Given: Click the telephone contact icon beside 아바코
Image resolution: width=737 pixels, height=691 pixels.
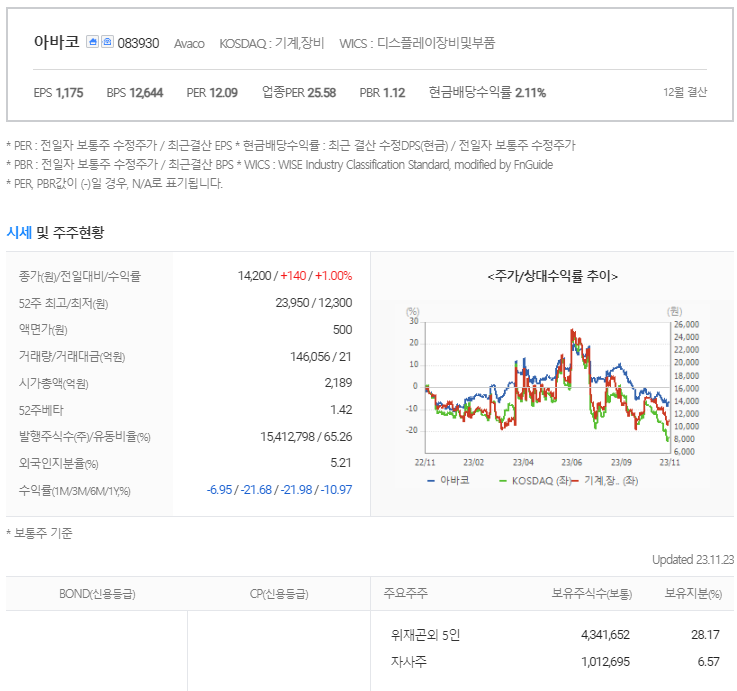Looking at the screenshot, I should (x=107, y=42).
